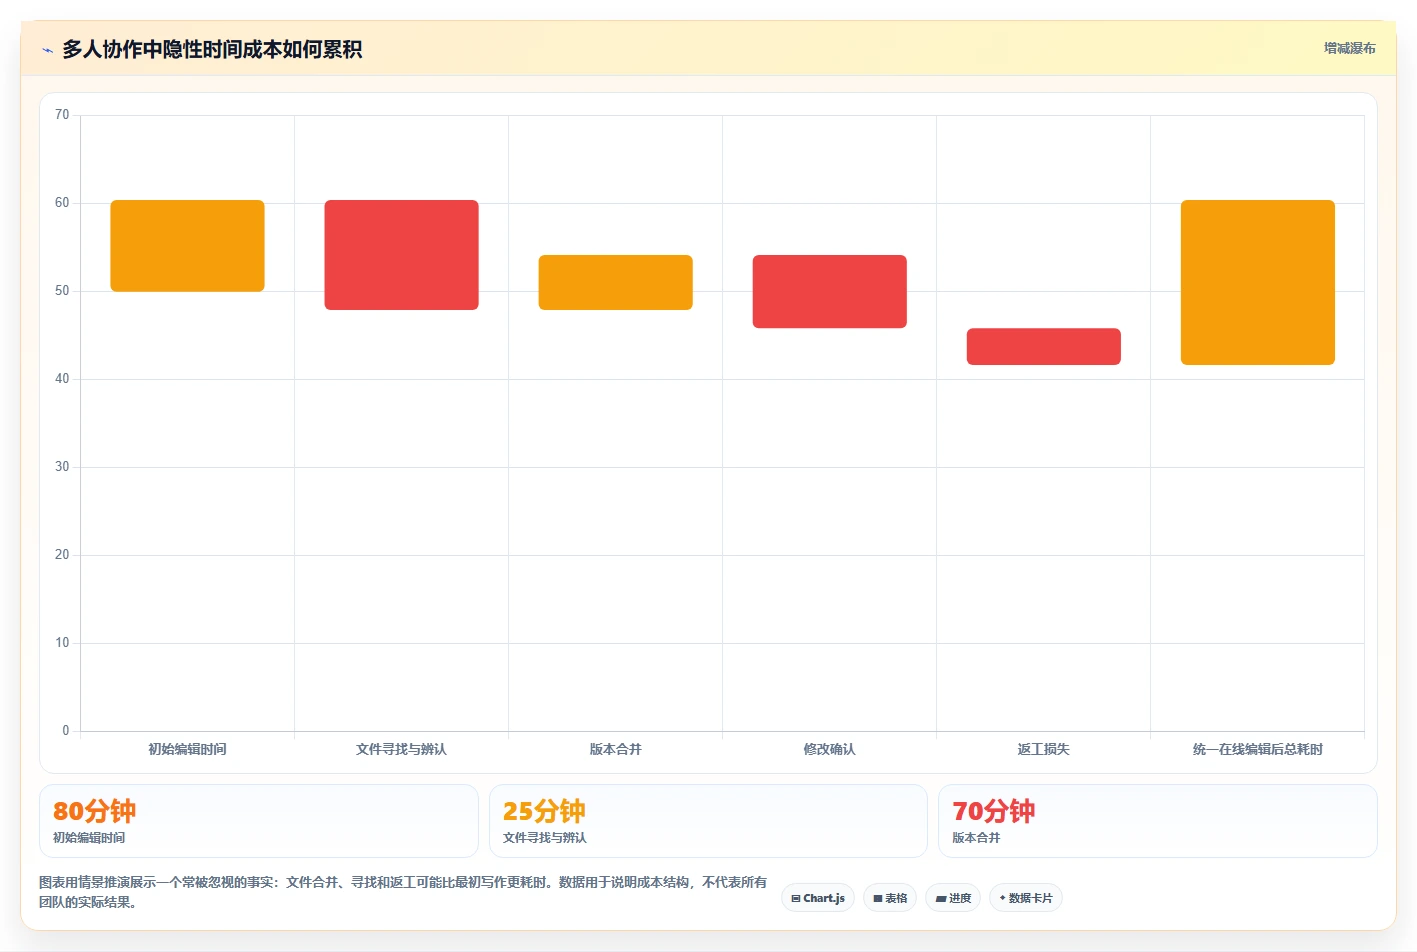Click the 80分钟 data card value
Screen dimensions: 1417x952
coord(94,811)
